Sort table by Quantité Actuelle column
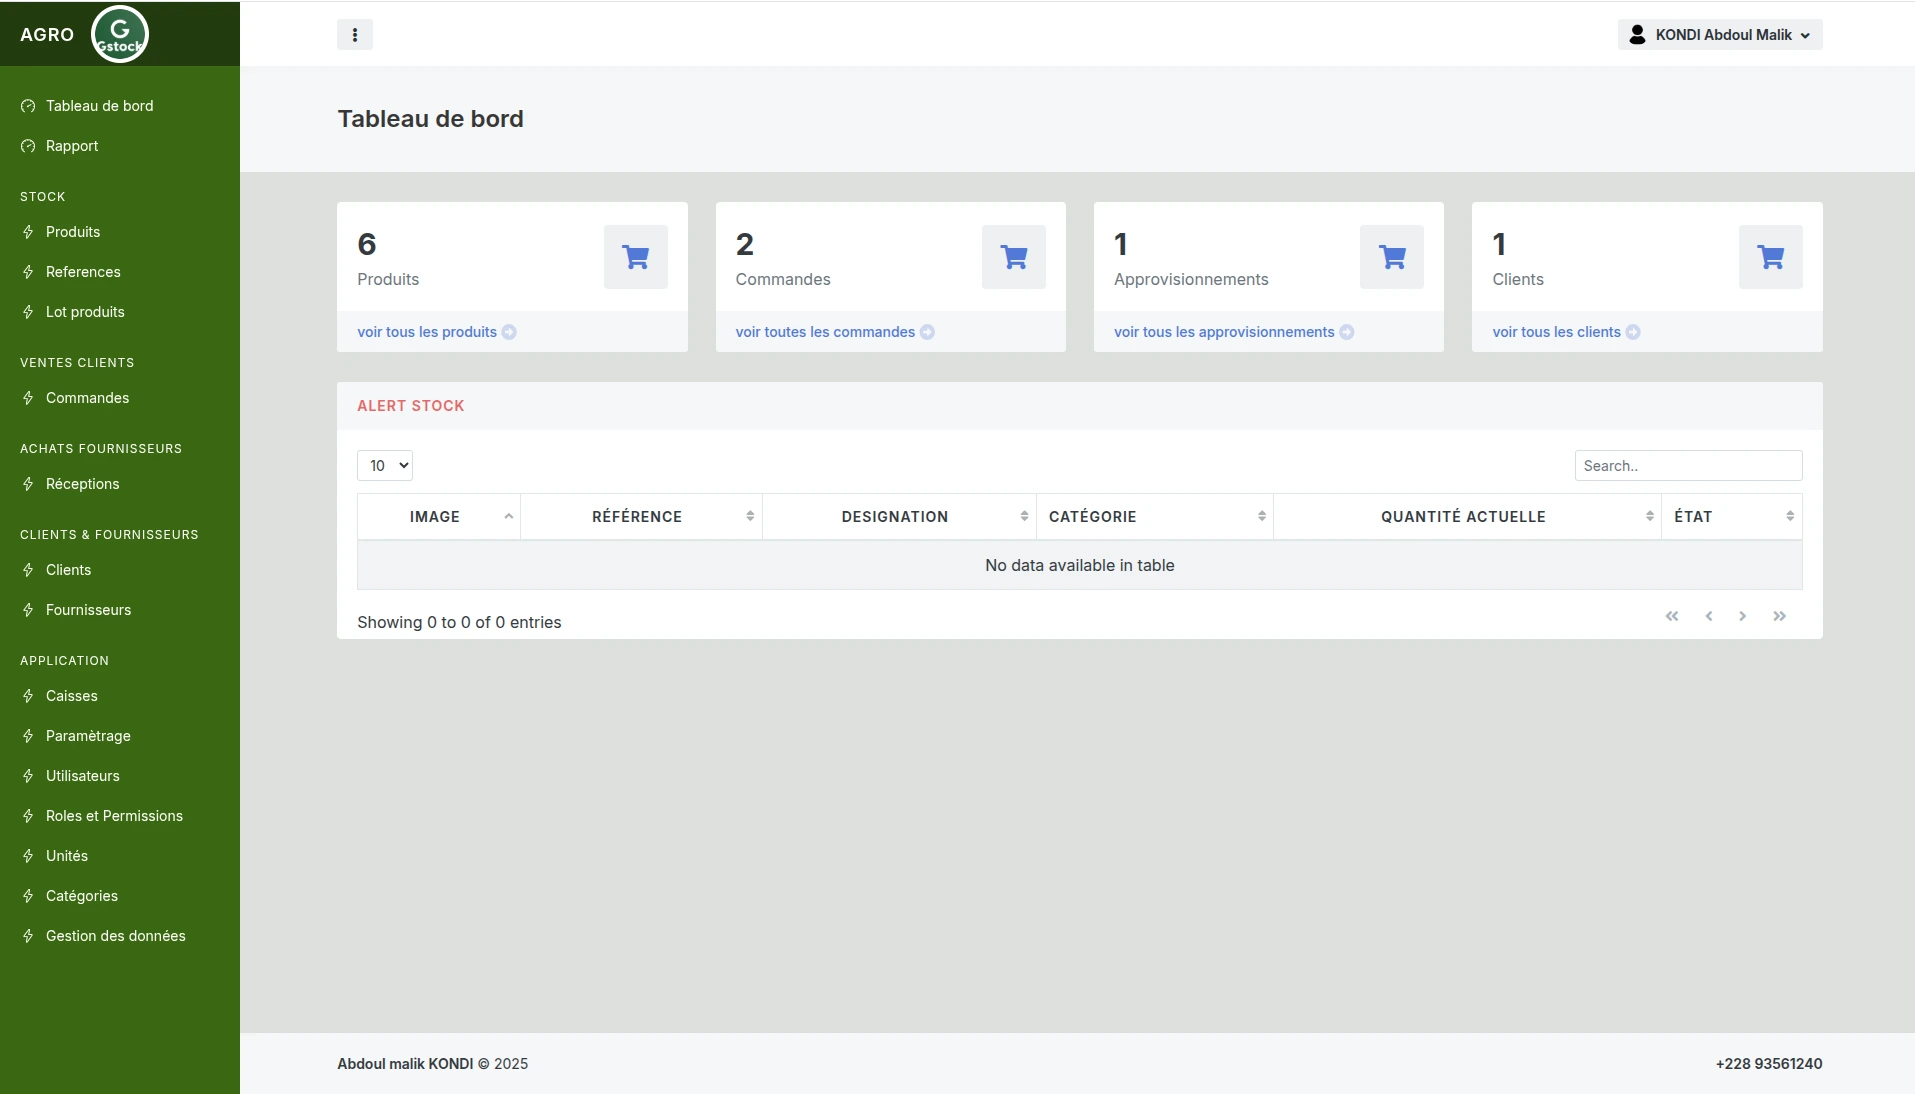Screen dimensions: 1915x1094 click(x=1465, y=517)
